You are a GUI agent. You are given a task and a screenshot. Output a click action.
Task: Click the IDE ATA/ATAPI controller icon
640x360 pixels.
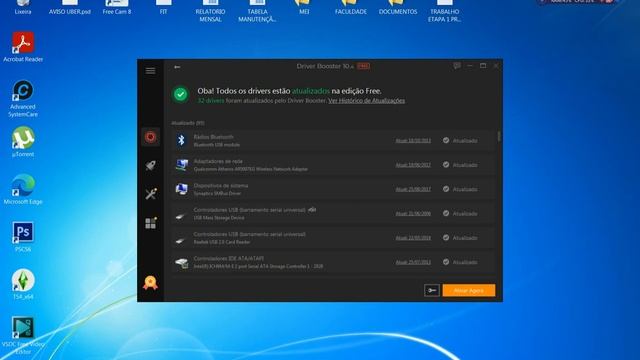tap(182, 263)
